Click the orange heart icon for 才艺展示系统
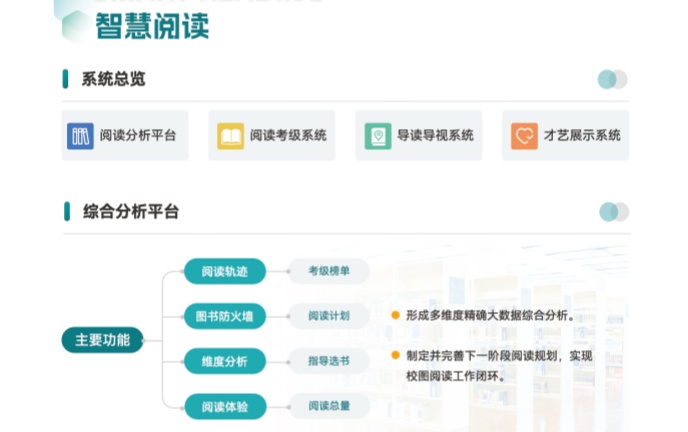The height and width of the screenshot is (432, 688). point(524,136)
